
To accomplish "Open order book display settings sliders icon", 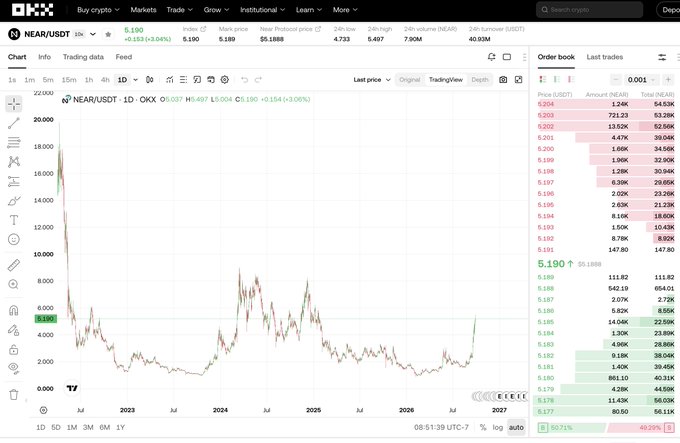I will click(x=662, y=57).
